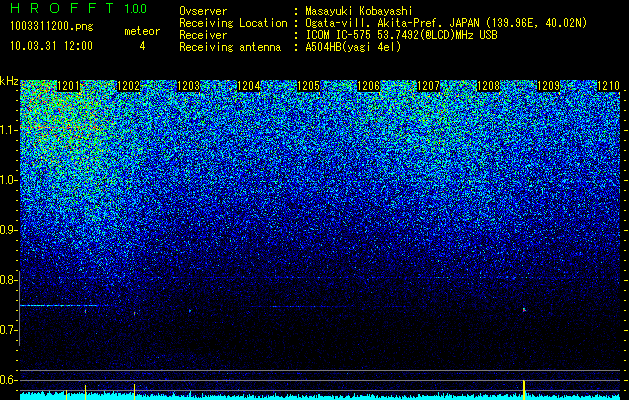Click the 1201 time label
Image resolution: width=629 pixels, height=400 pixels.
pos(69,86)
